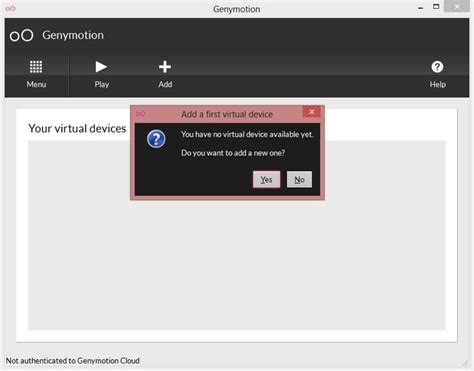Maximize the Genymotion window

tap(436, 7)
